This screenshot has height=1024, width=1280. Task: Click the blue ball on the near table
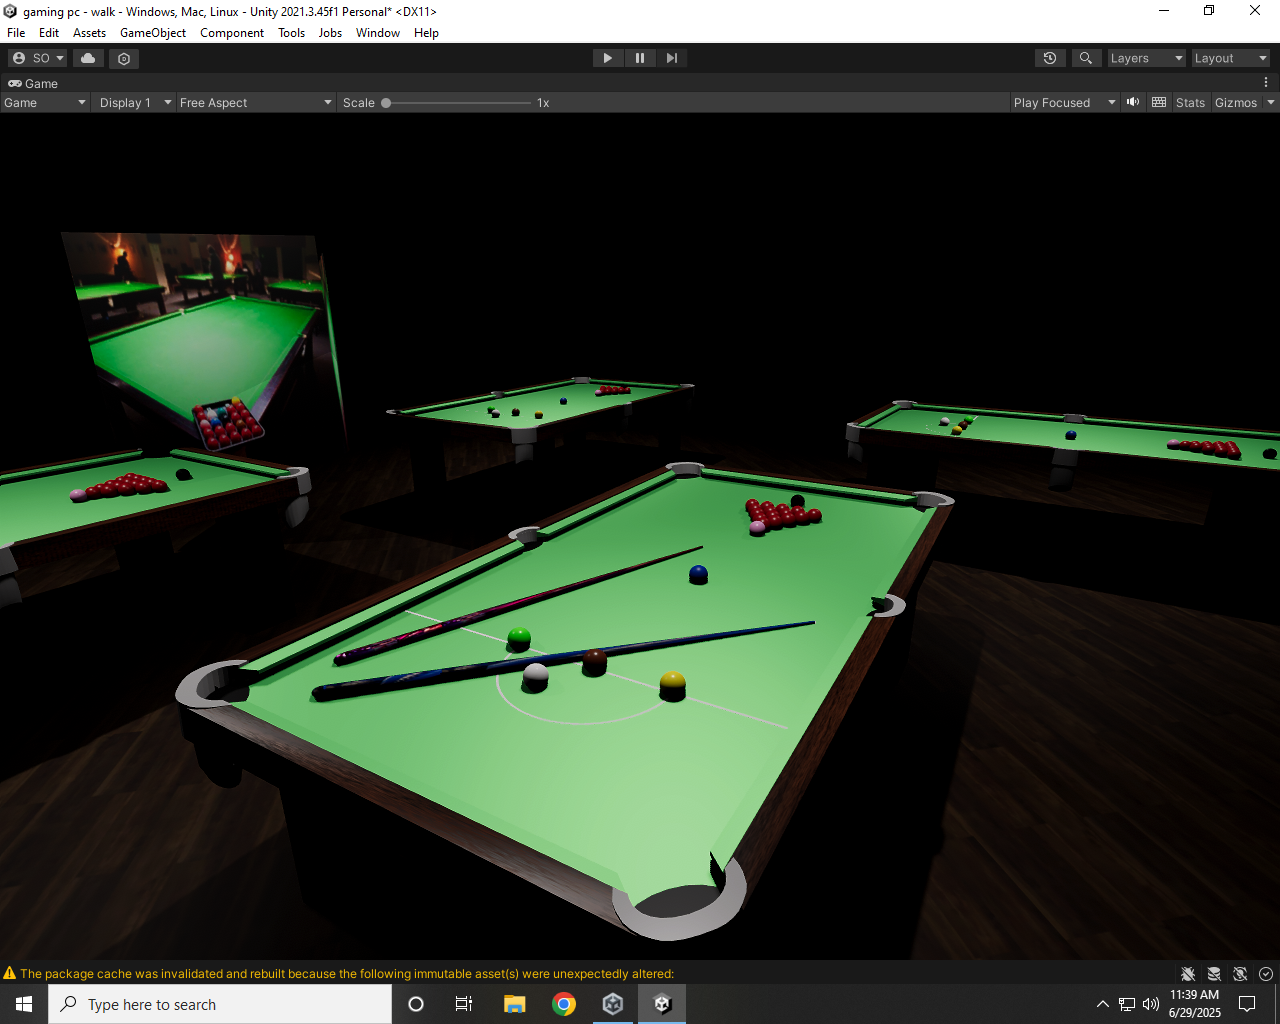tap(699, 574)
